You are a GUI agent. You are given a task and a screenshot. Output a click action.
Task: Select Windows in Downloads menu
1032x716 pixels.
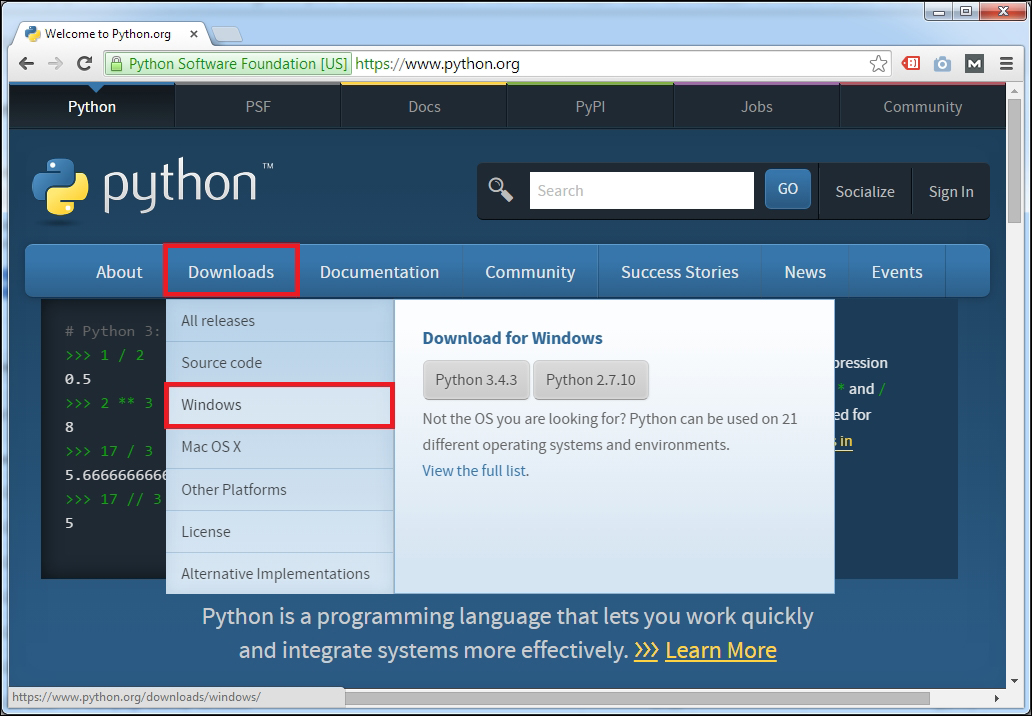(x=280, y=405)
